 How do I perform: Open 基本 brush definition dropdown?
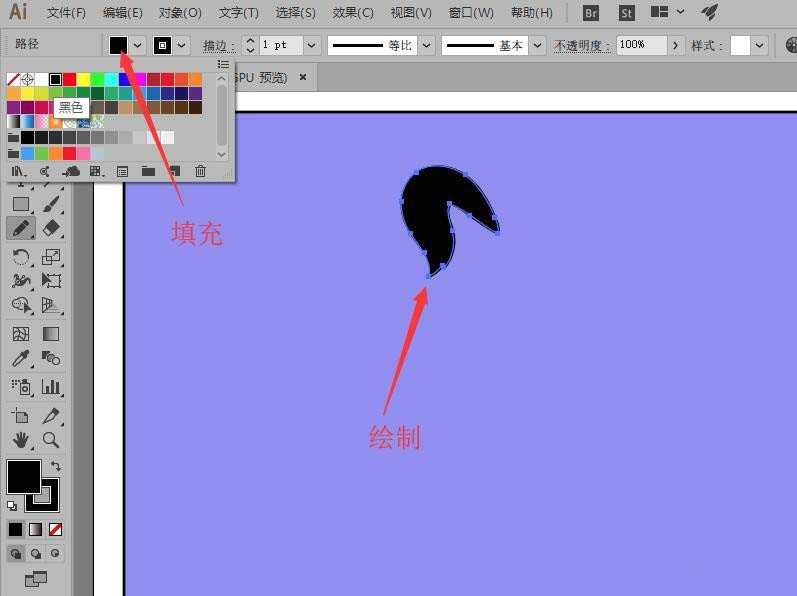click(x=537, y=45)
